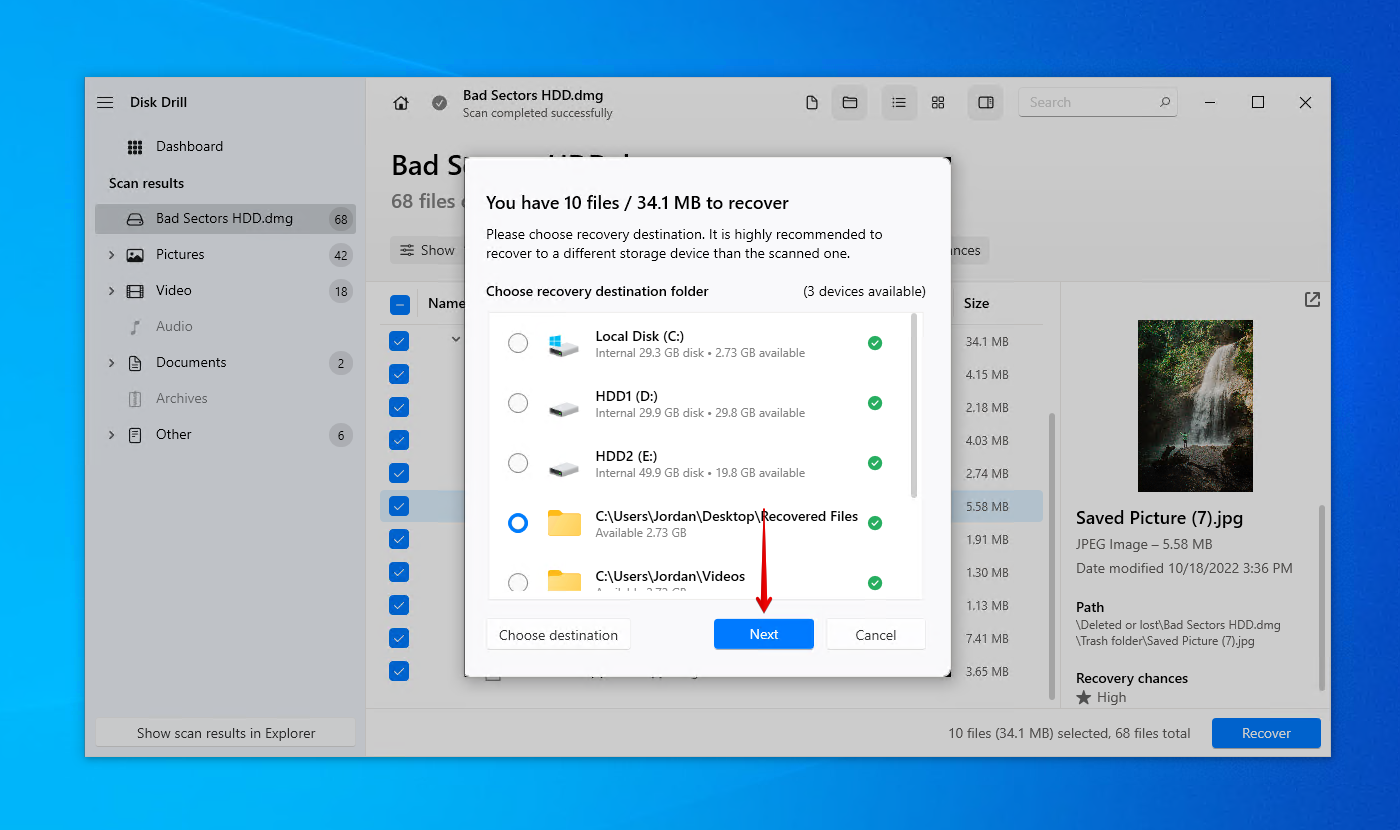Expand the Video category chevron
The height and width of the screenshot is (830, 1400).
pos(111,291)
